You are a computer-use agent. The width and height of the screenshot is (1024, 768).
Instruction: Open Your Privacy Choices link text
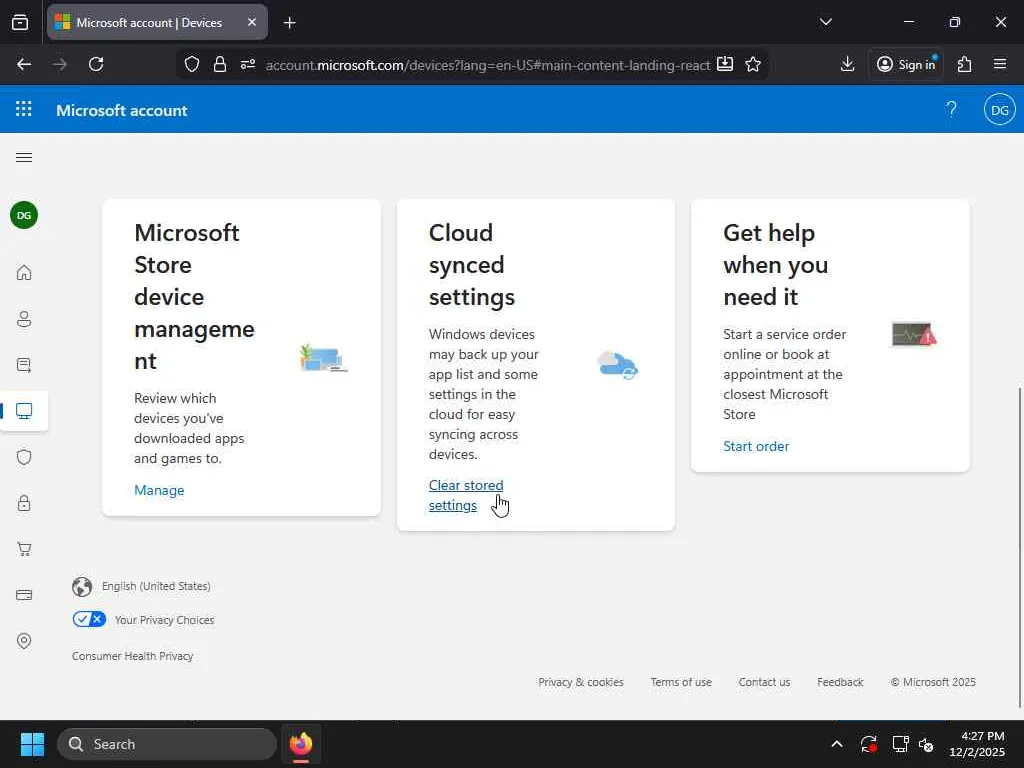[164, 620]
